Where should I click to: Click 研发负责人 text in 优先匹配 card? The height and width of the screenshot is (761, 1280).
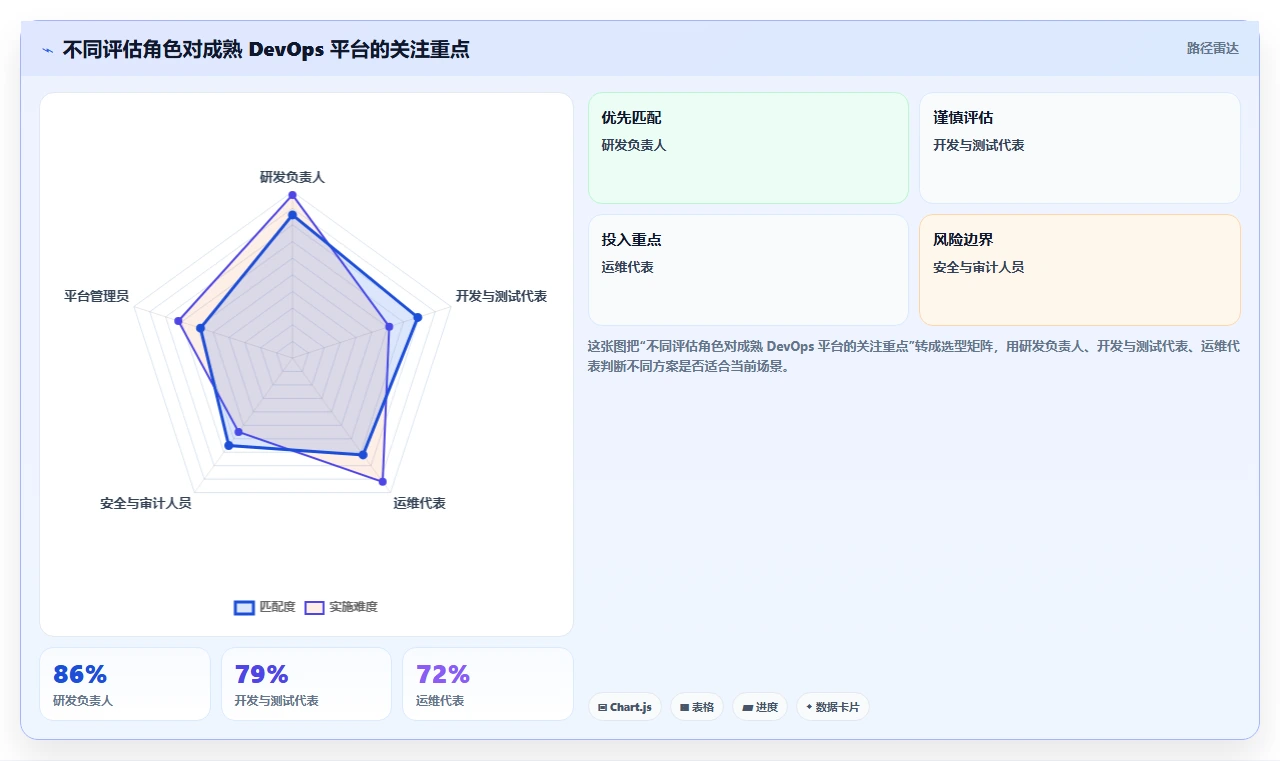634,145
